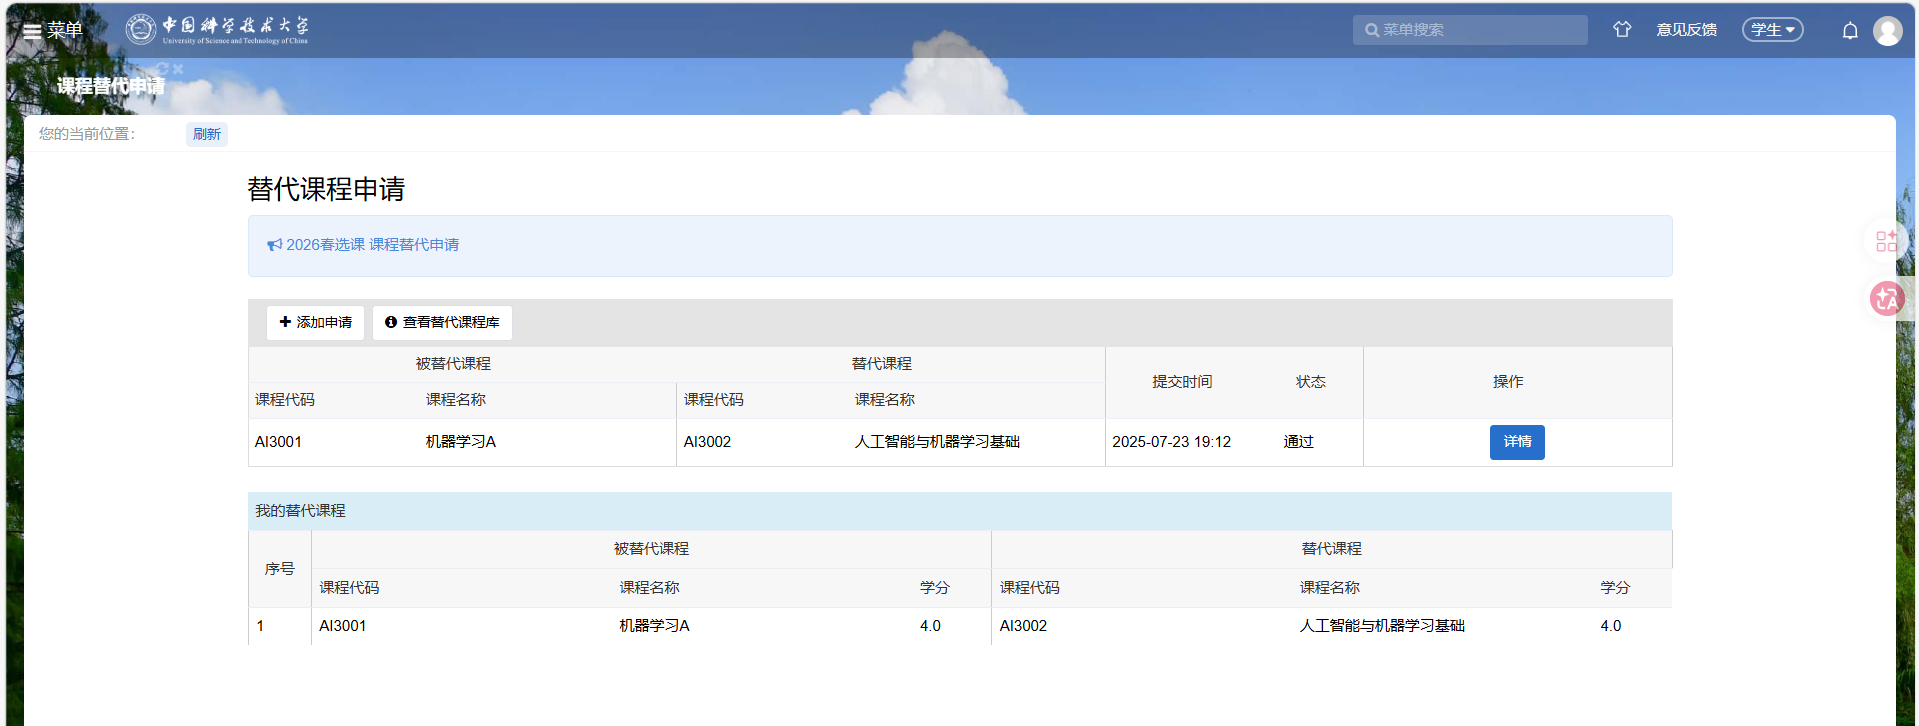Click the pink grid apps floating icon
Viewport: 1919px width, 726px height.
pyautogui.click(x=1886, y=241)
